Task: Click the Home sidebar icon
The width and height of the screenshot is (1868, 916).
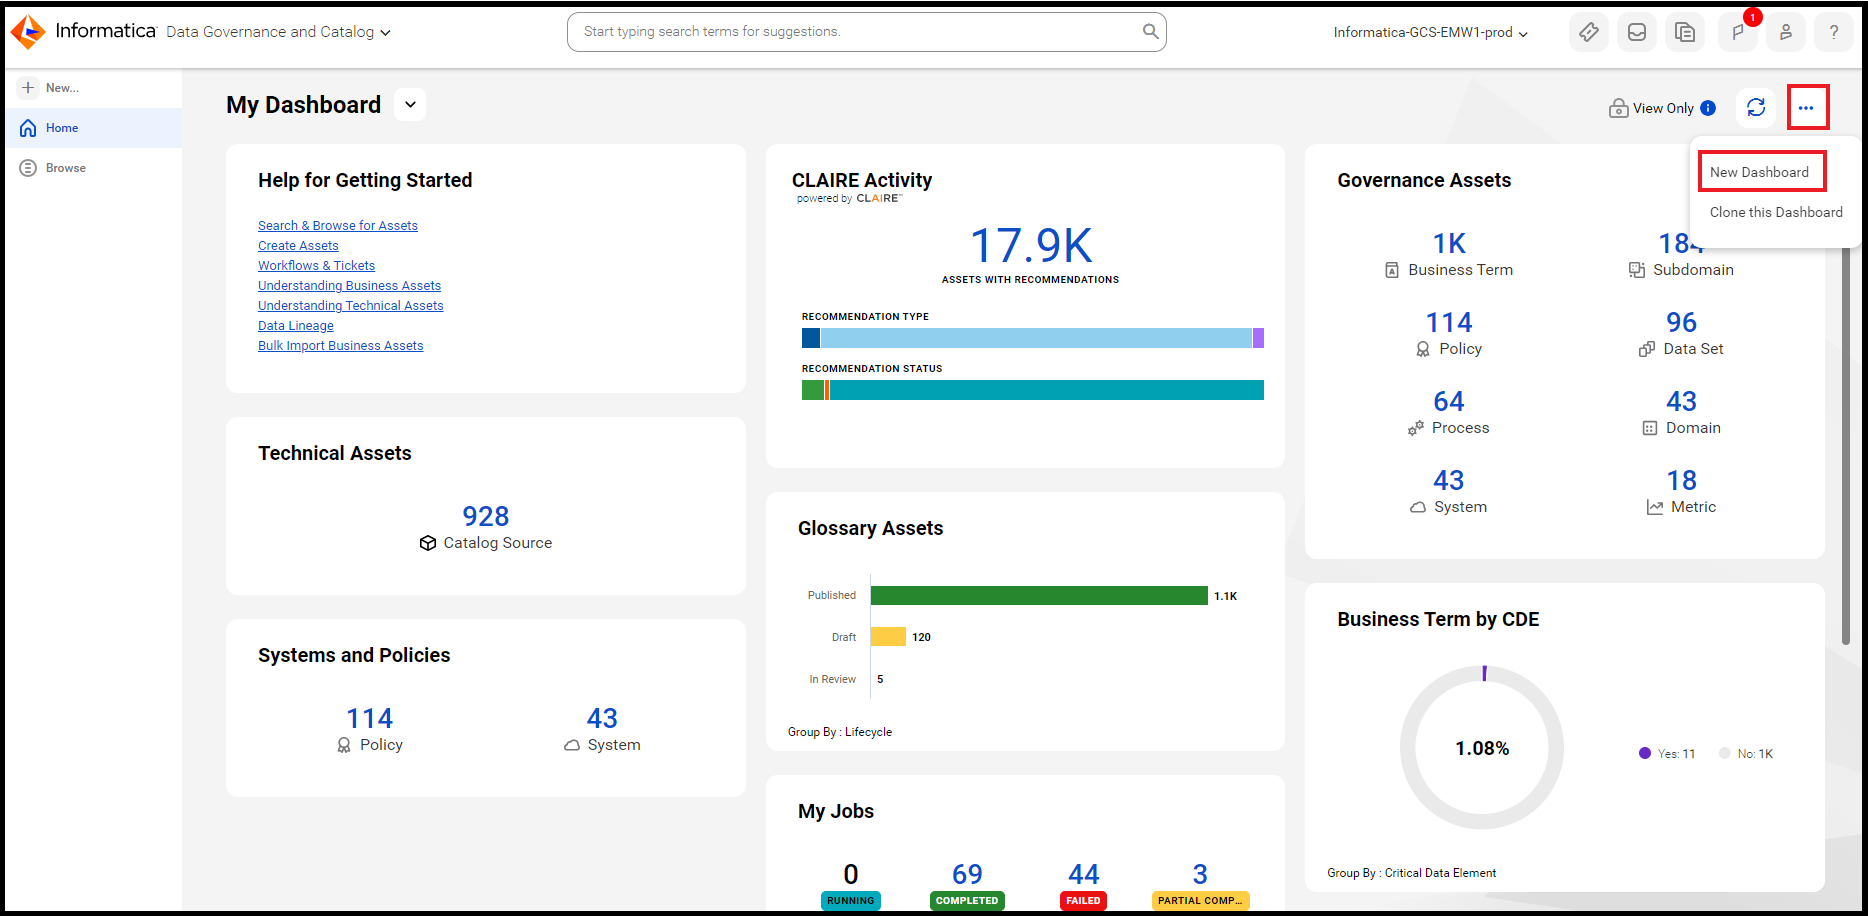Action: (28, 128)
